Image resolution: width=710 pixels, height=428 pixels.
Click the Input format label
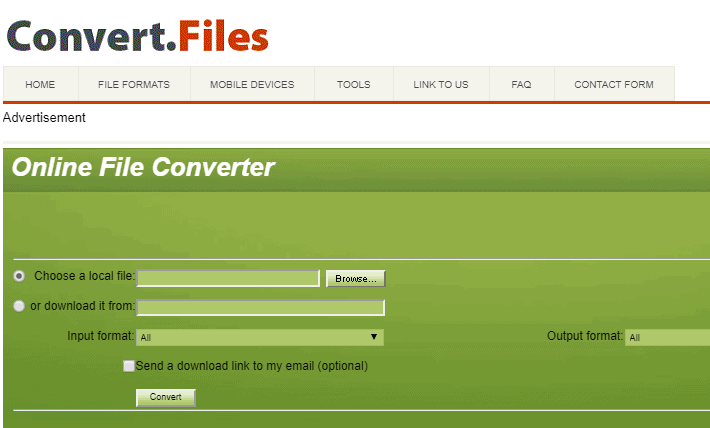101,336
